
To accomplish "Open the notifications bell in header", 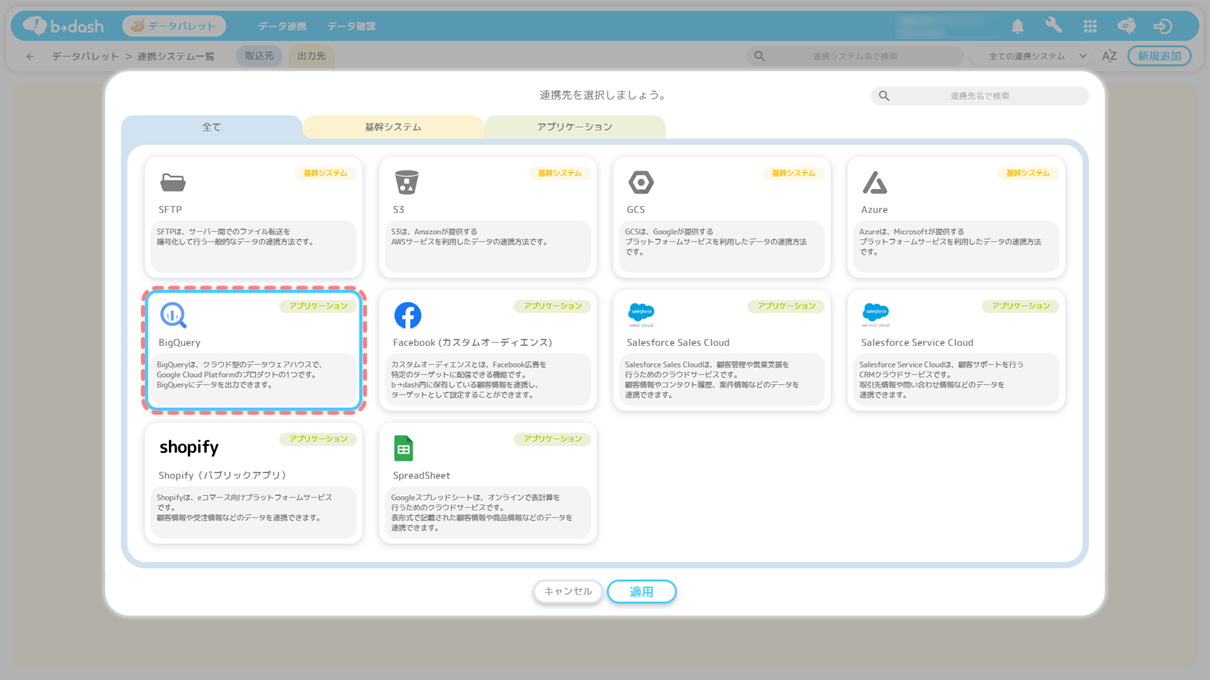I will click(x=1018, y=26).
